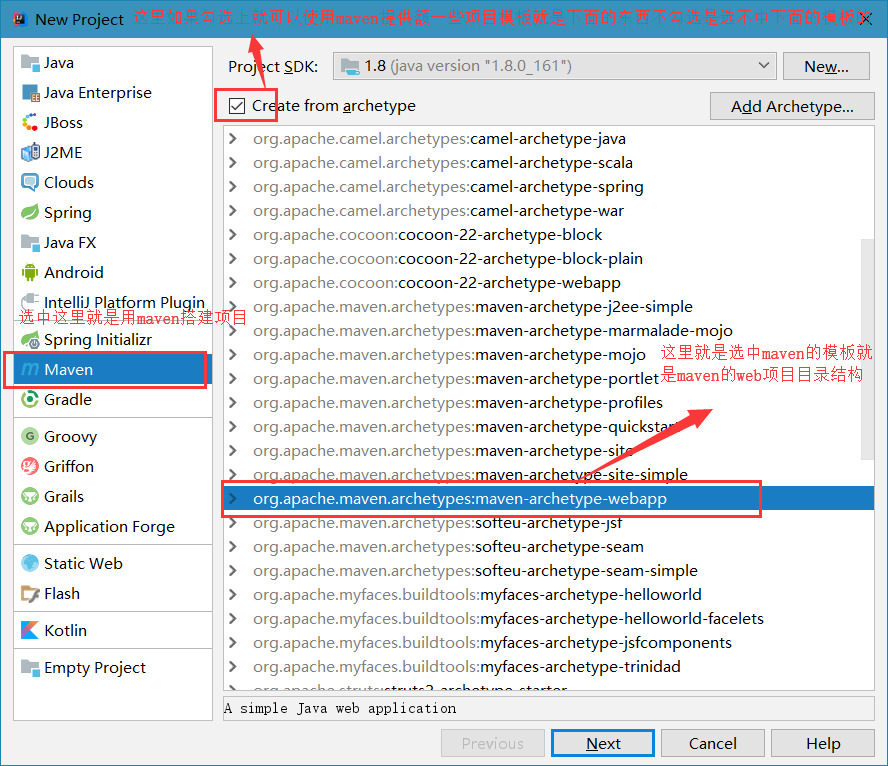Click 'A simple Java web application' description
This screenshot has width=888, height=766.
point(340,708)
